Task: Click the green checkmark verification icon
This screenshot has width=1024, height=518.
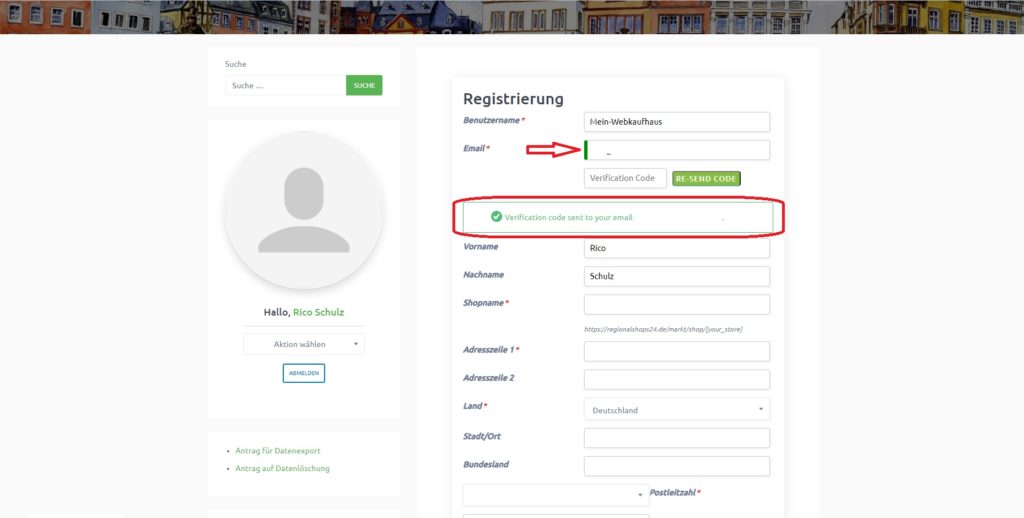Action: [496, 216]
